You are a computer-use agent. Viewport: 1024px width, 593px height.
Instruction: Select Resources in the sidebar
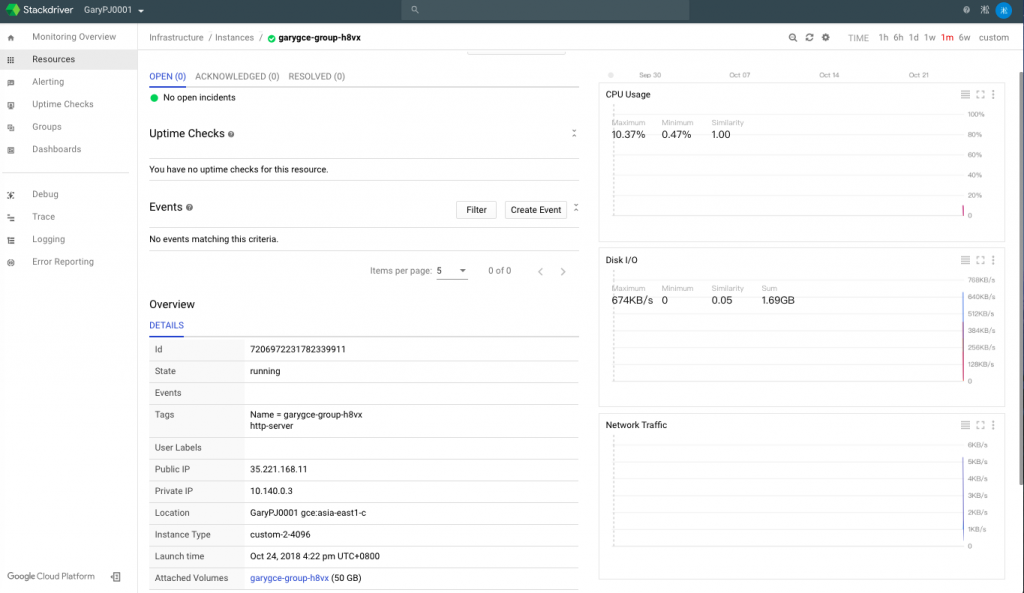(x=54, y=59)
